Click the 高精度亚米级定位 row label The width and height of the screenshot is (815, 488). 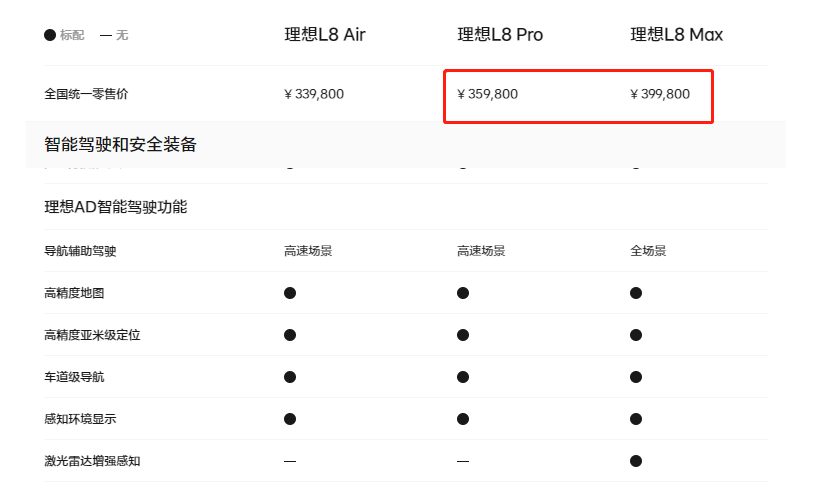[92, 335]
